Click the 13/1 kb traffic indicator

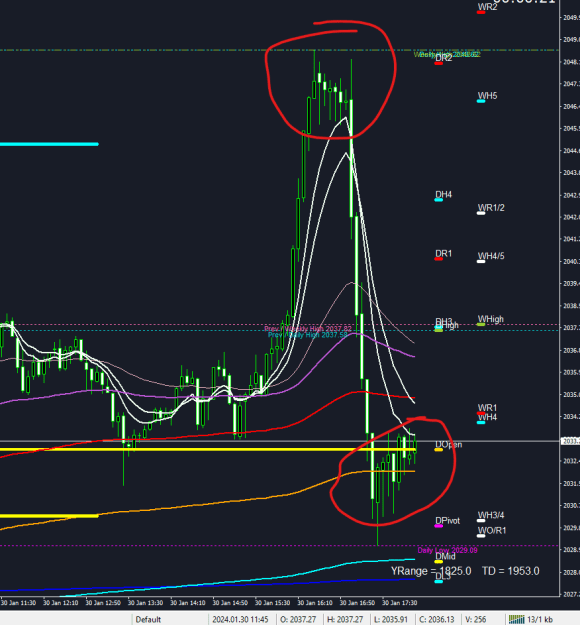click(540, 619)
